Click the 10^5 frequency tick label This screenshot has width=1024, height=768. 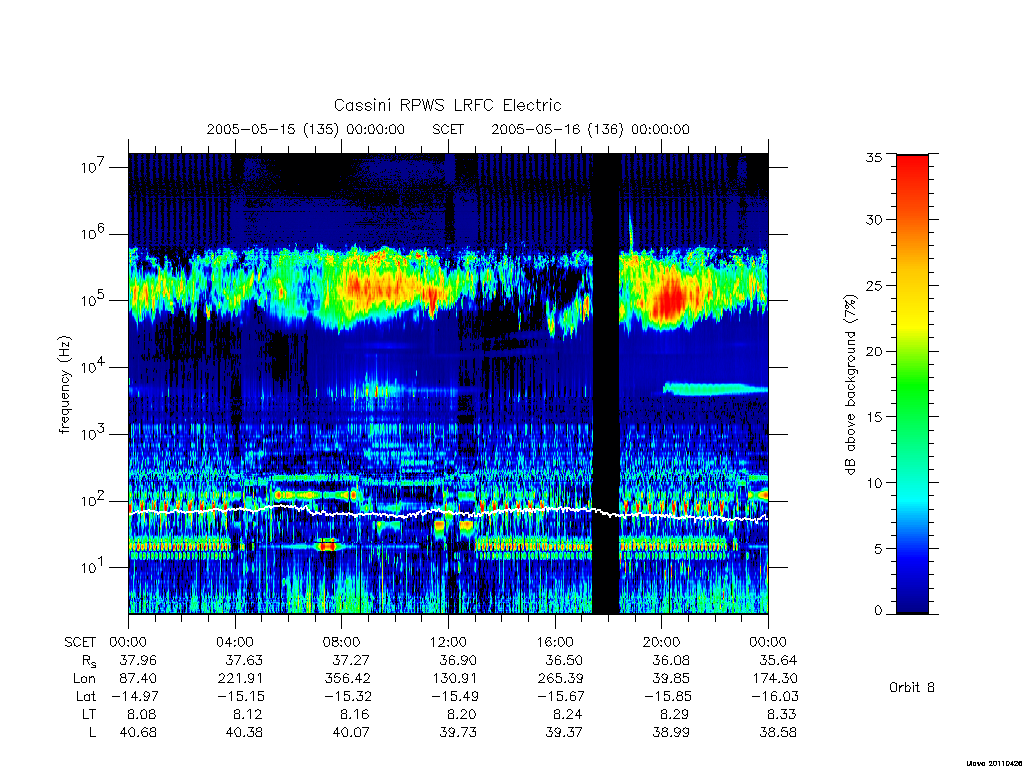[91, 300]
